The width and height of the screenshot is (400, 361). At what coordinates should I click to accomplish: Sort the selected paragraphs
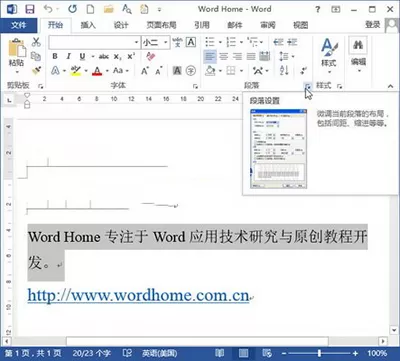284,70
